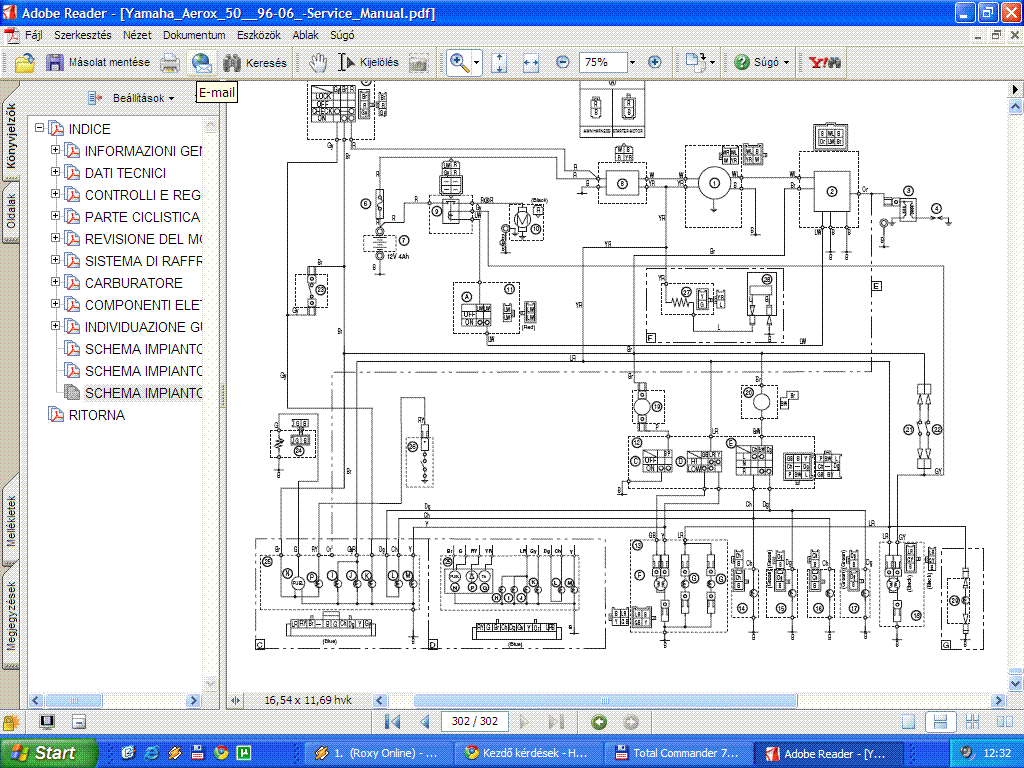
Task: Open the RITORNA bookmark
Action: 96,415
